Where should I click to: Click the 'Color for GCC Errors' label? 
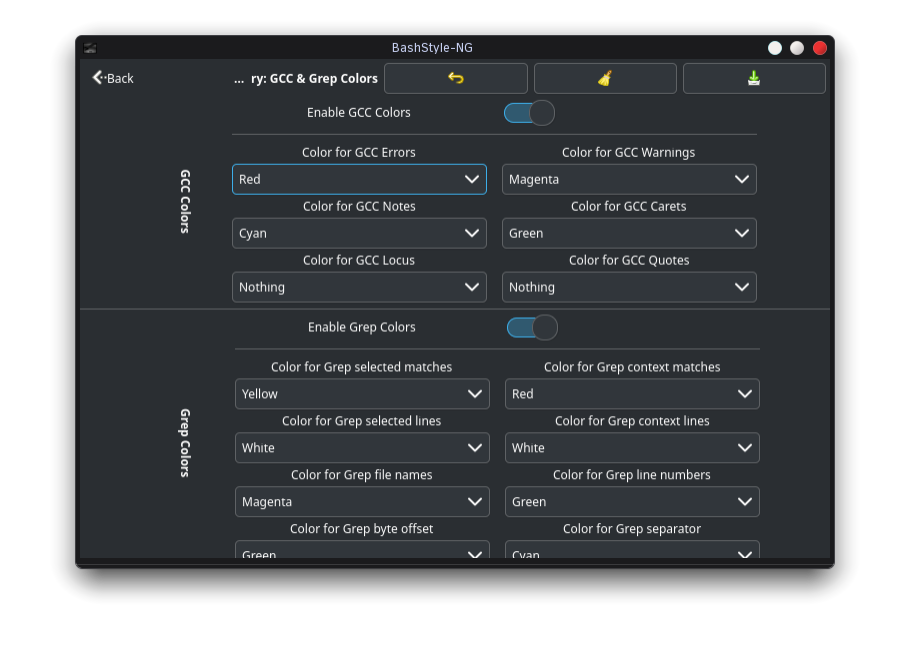(x=359, y=153)
